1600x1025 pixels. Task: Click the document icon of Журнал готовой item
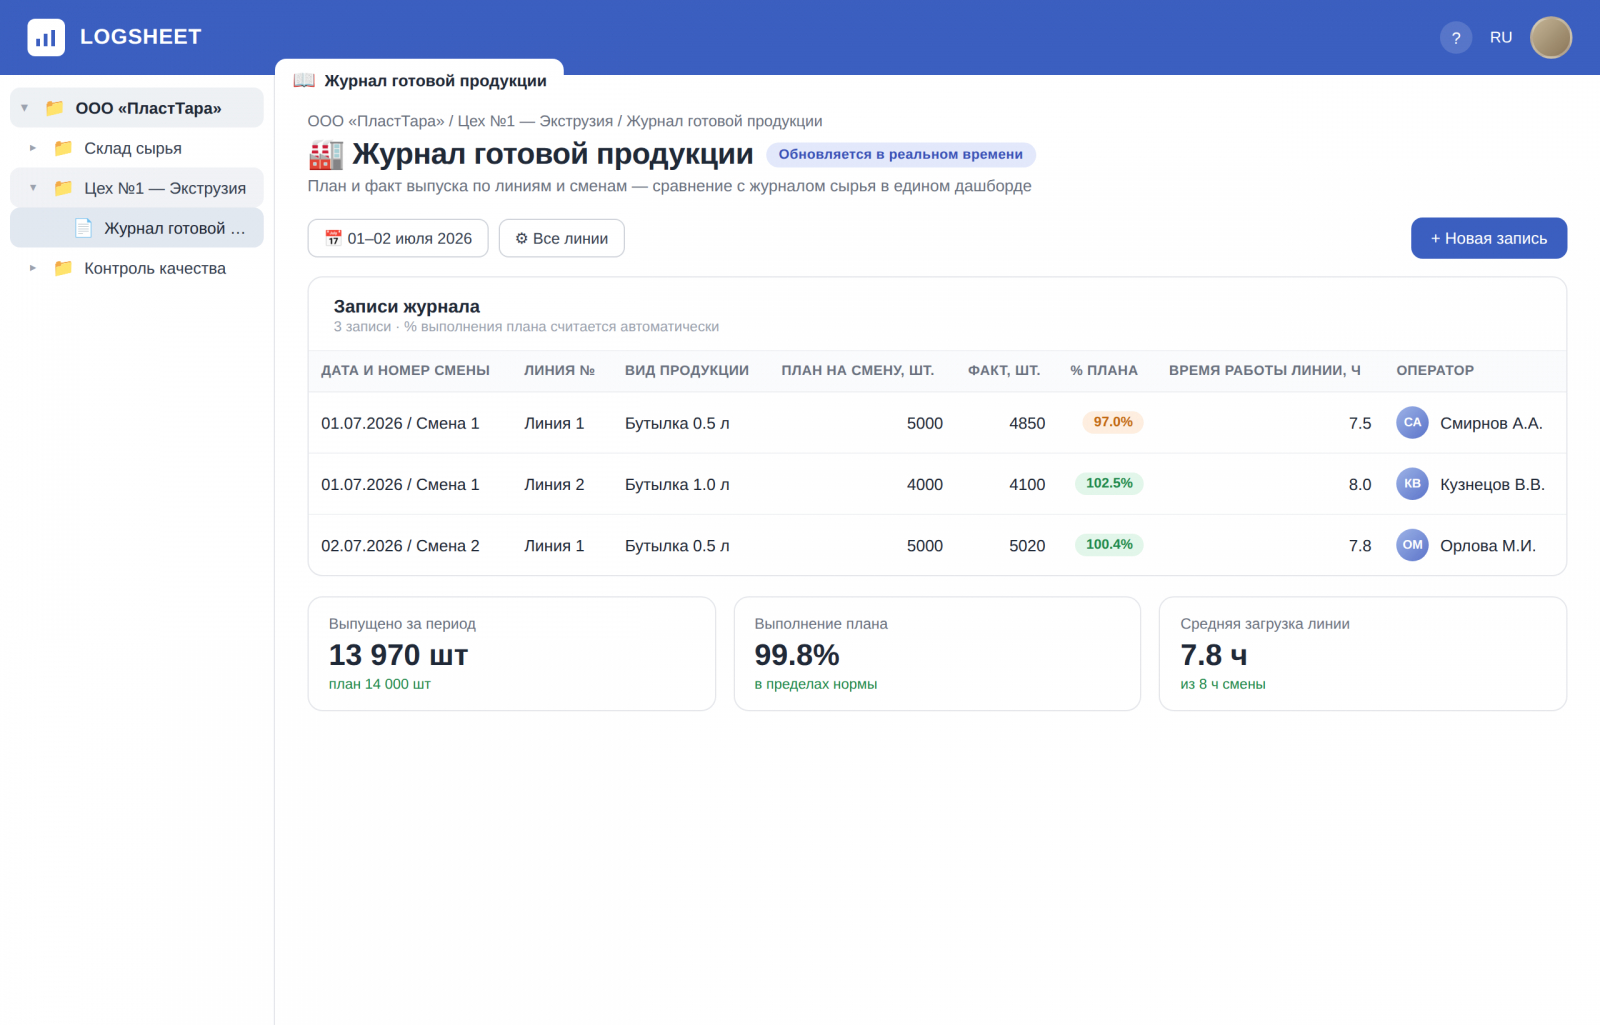pos(83,228)
